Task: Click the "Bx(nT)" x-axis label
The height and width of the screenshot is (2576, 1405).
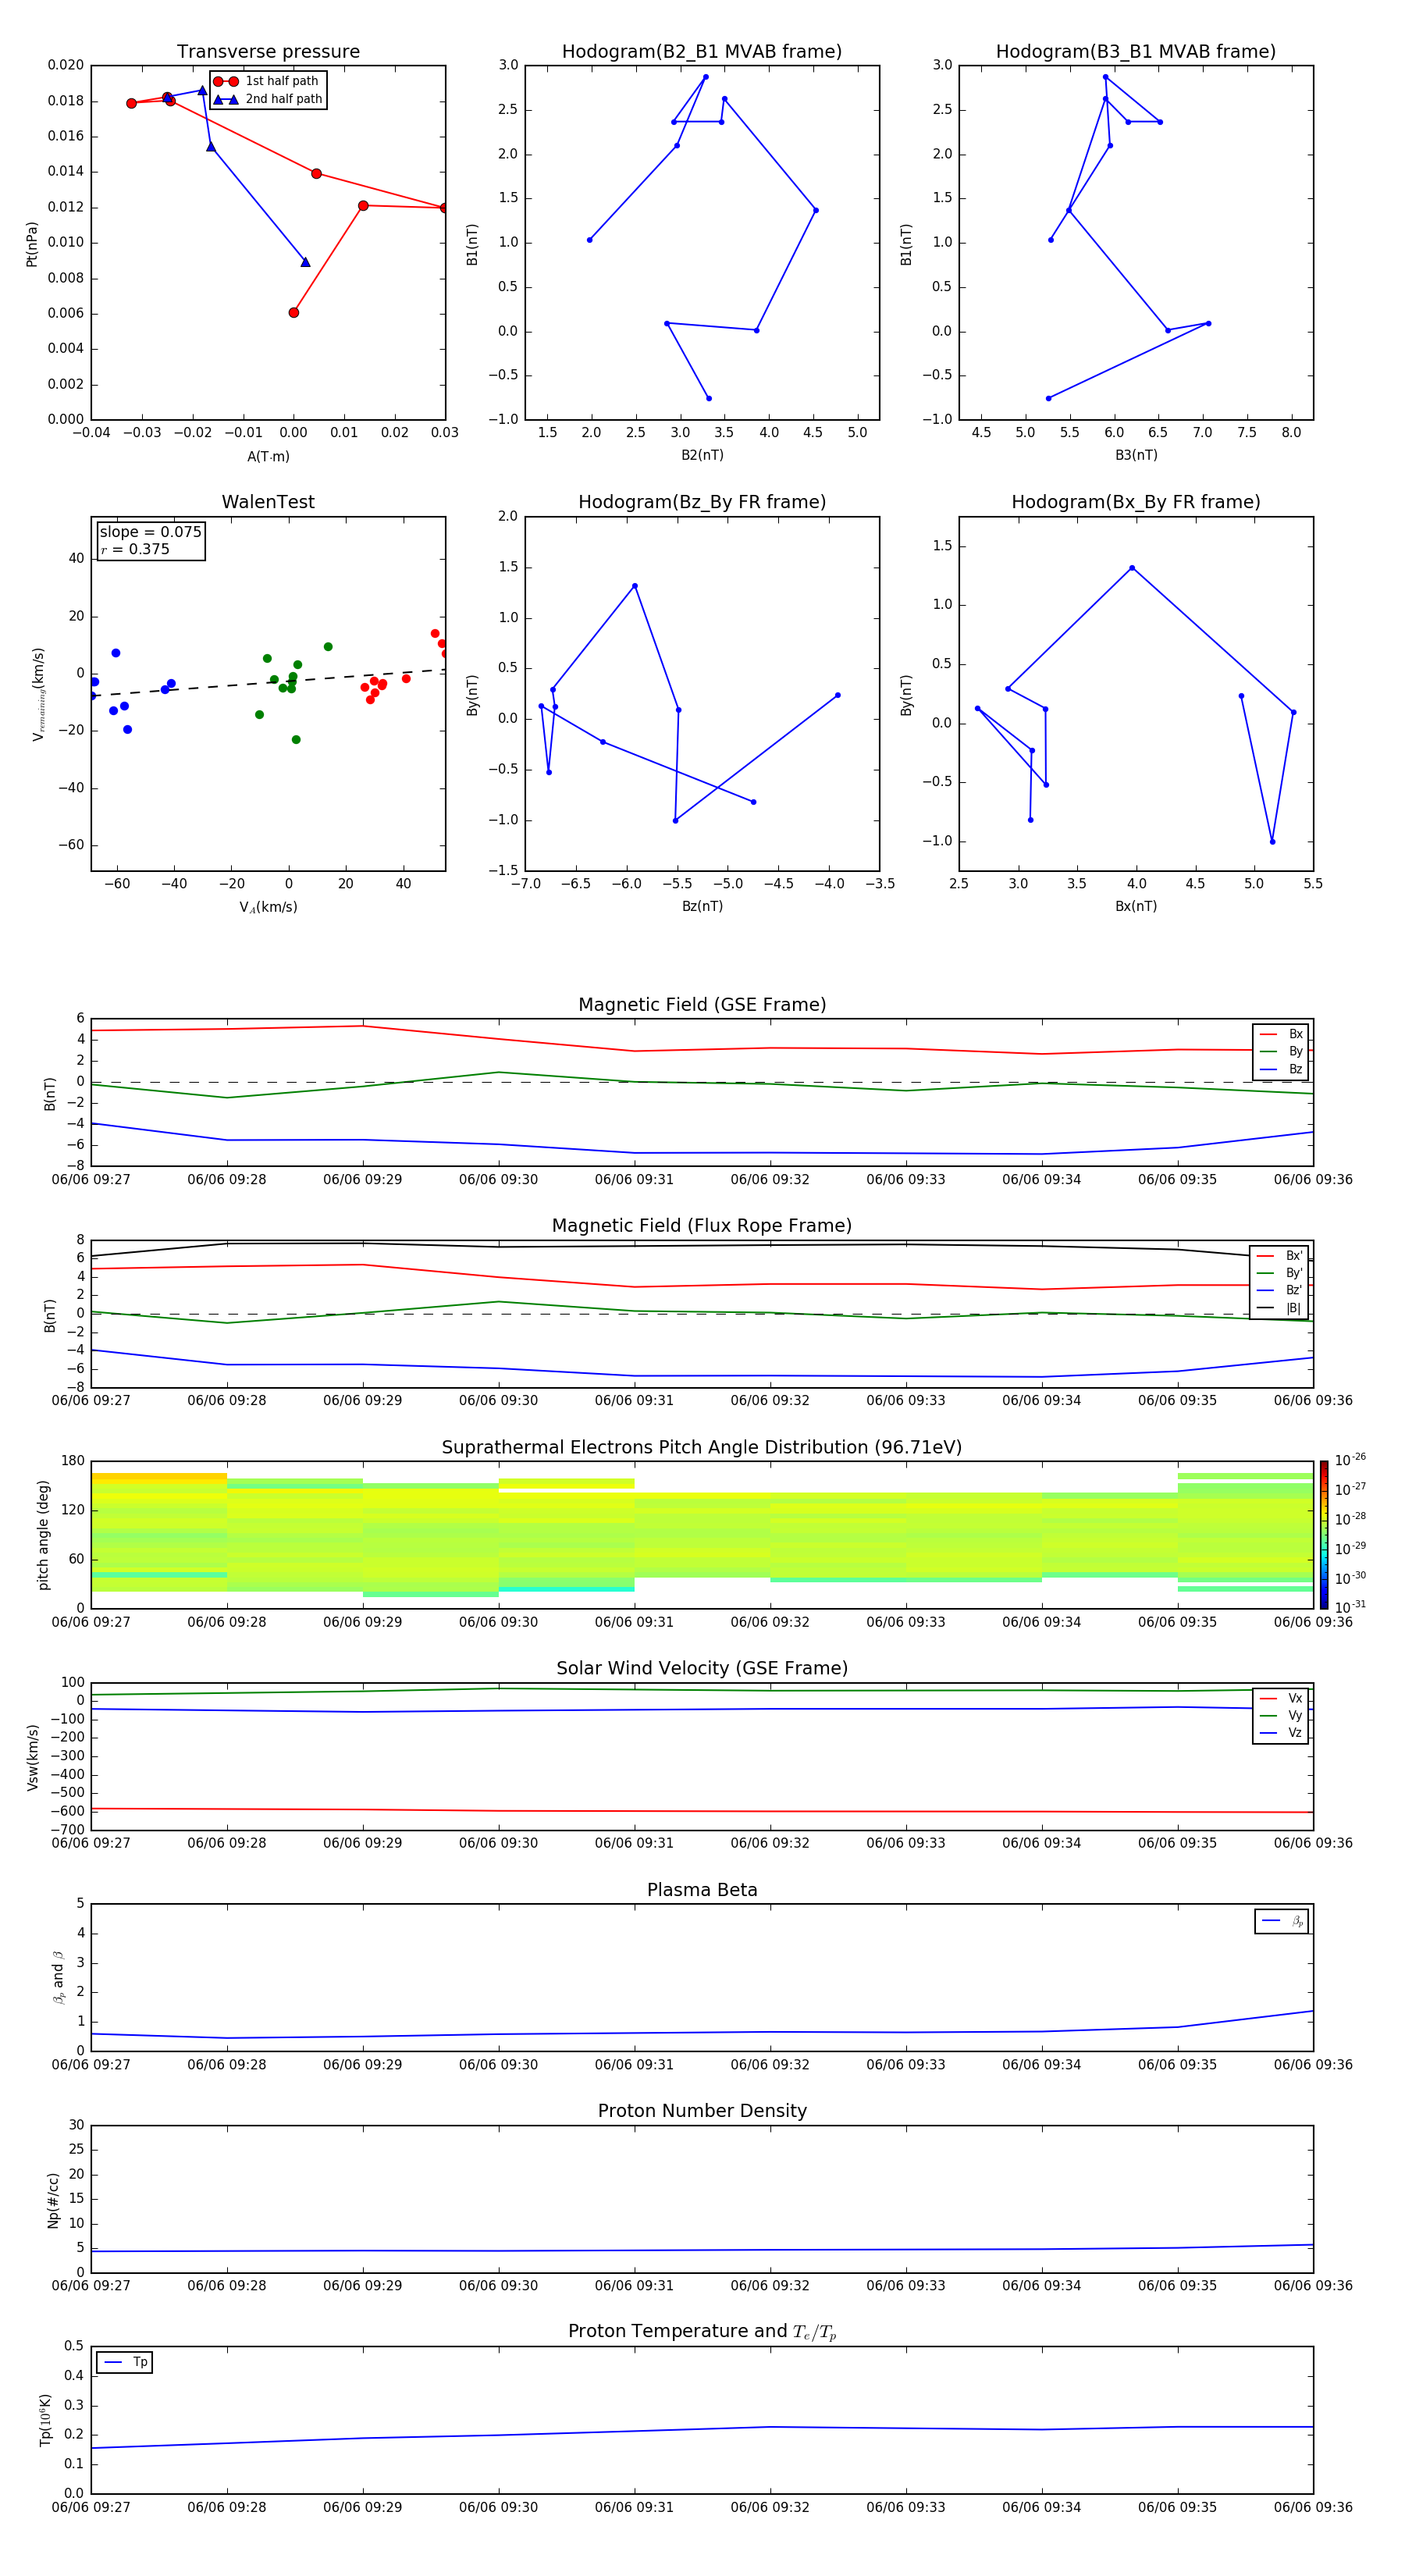Action: [x=1136, y=906]
